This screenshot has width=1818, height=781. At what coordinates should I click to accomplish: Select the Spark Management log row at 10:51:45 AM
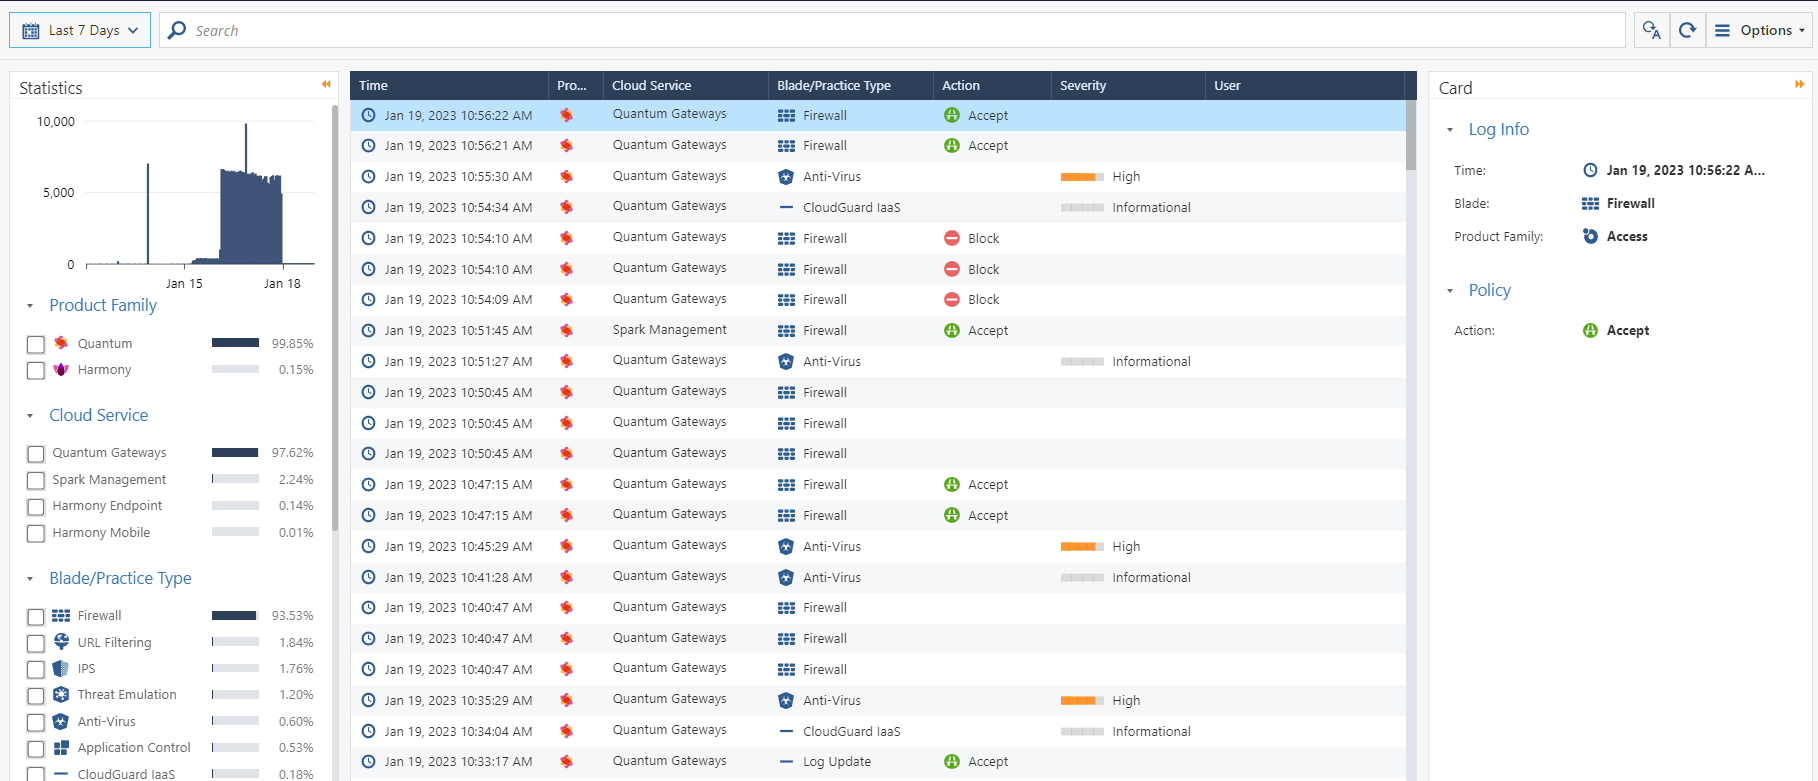click(x=878, y=331)
